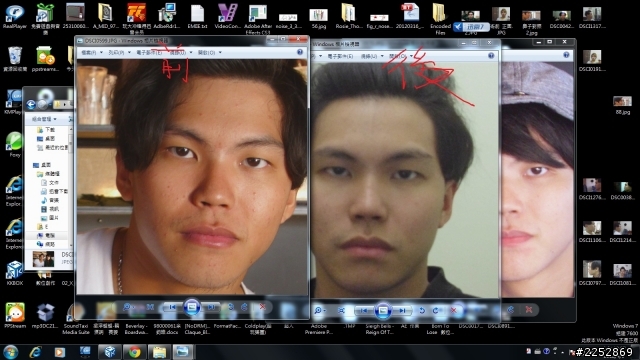Screen dimensions: 640x360
Task: Open 組合管理 dropdown in Explorer window
Action: pyautogui.click(x=44, y=119)
